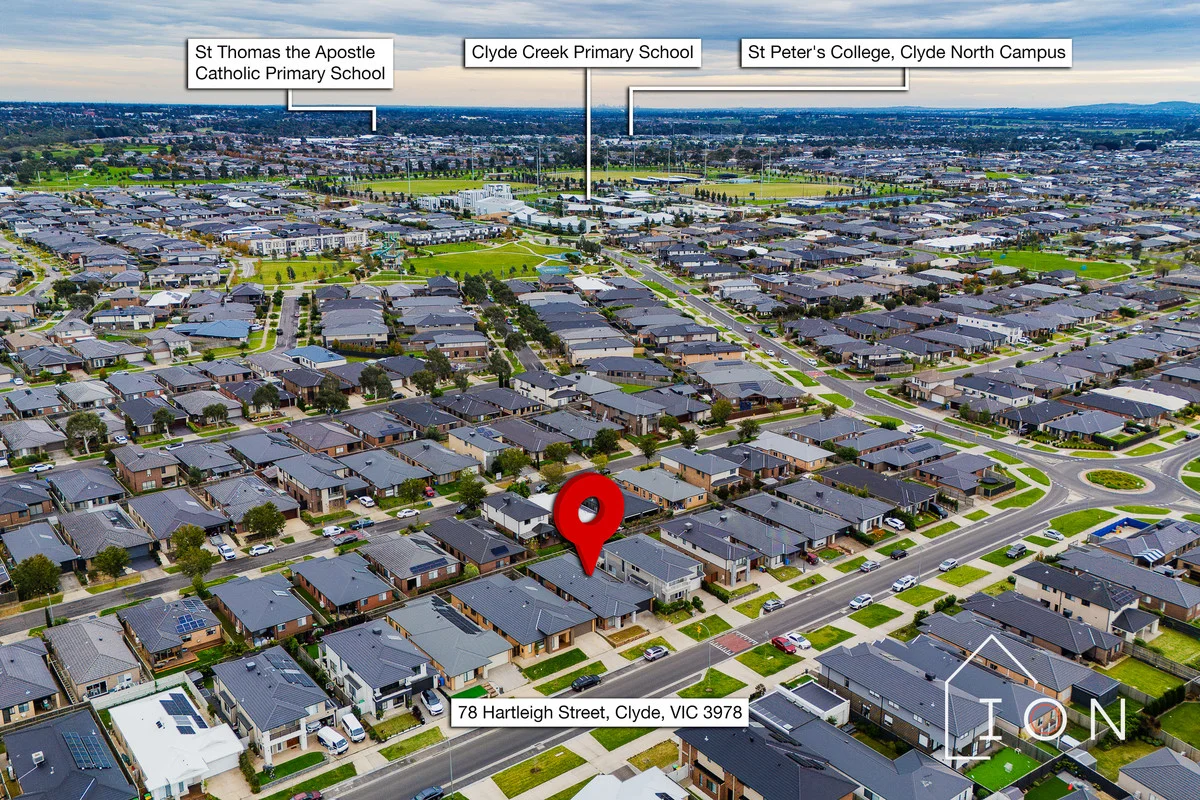1200x800 pixels.
Task: Select the large blue-roofed building
Action: (213, 329)
